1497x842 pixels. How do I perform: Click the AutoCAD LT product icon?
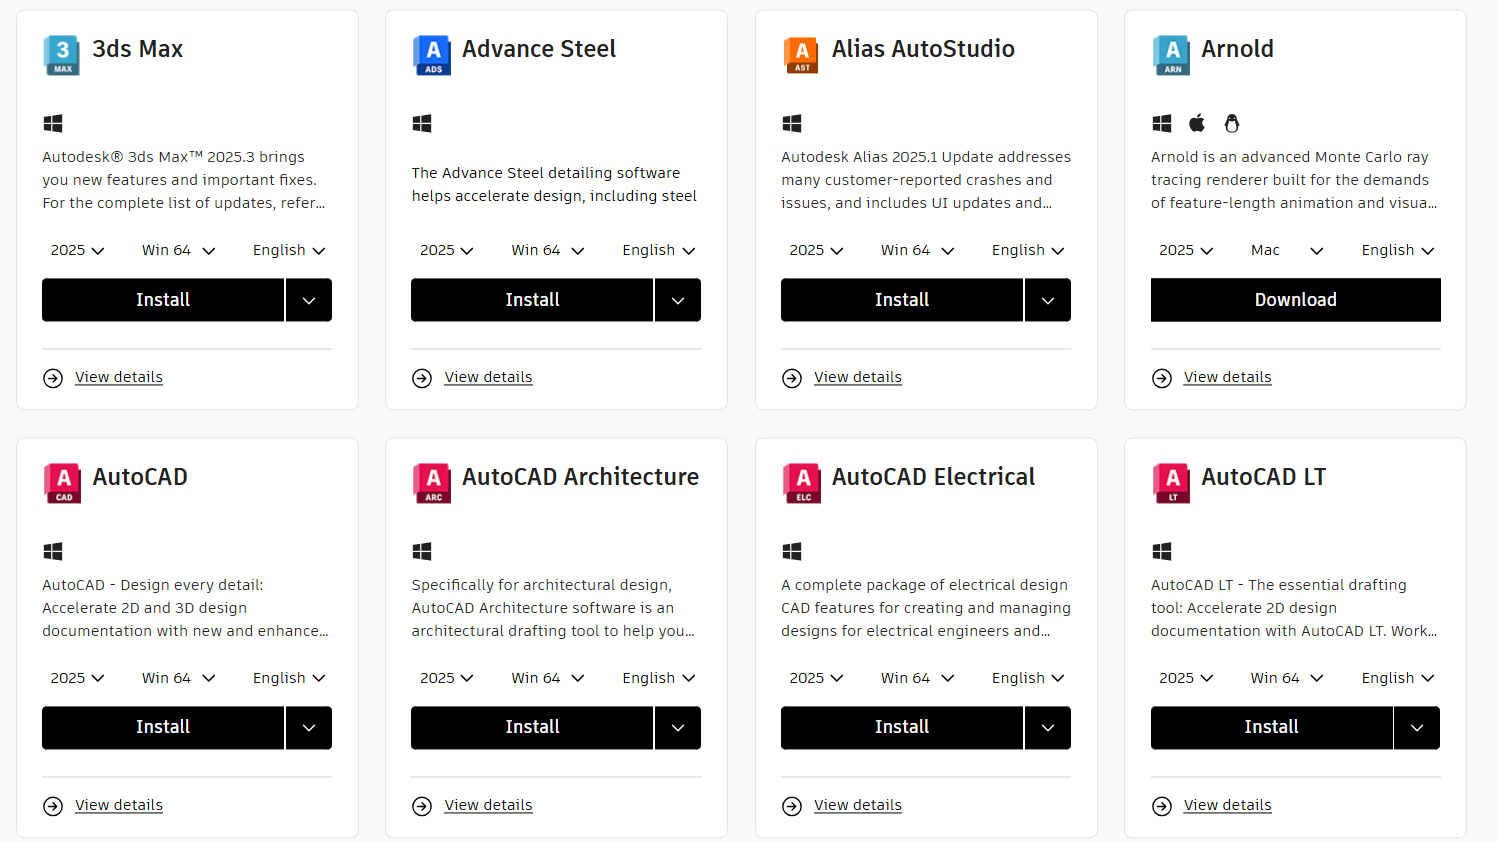pos(1171,483)
